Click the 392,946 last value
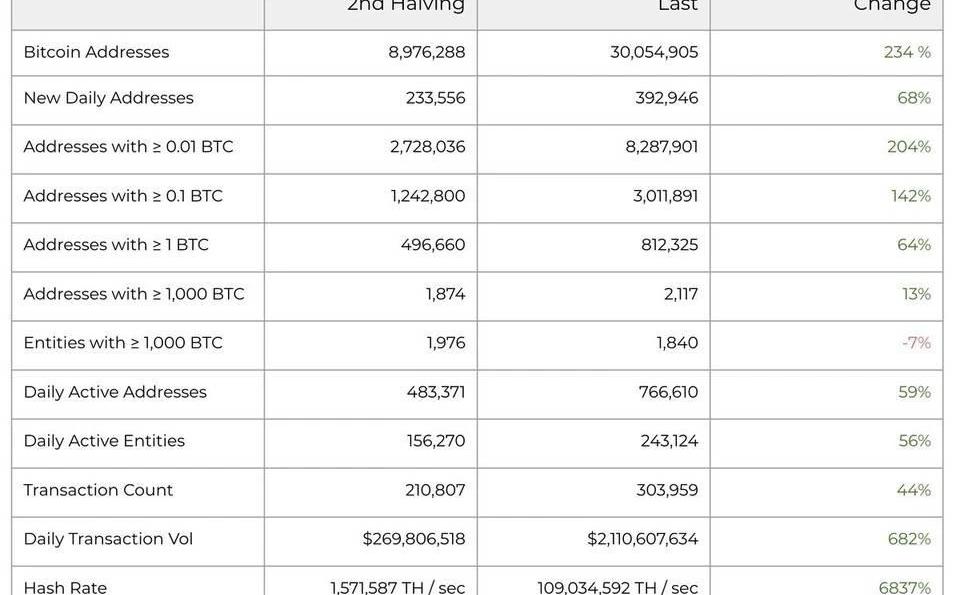The image size is (960, 595). (x=667, y=98)
